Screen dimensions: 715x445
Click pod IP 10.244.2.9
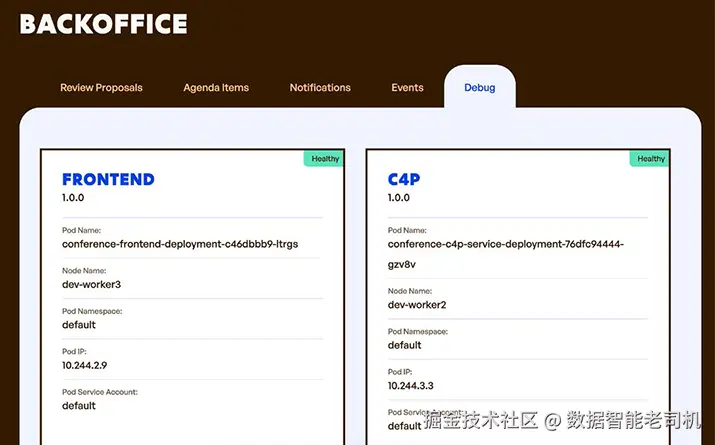(x=85, y=365)
